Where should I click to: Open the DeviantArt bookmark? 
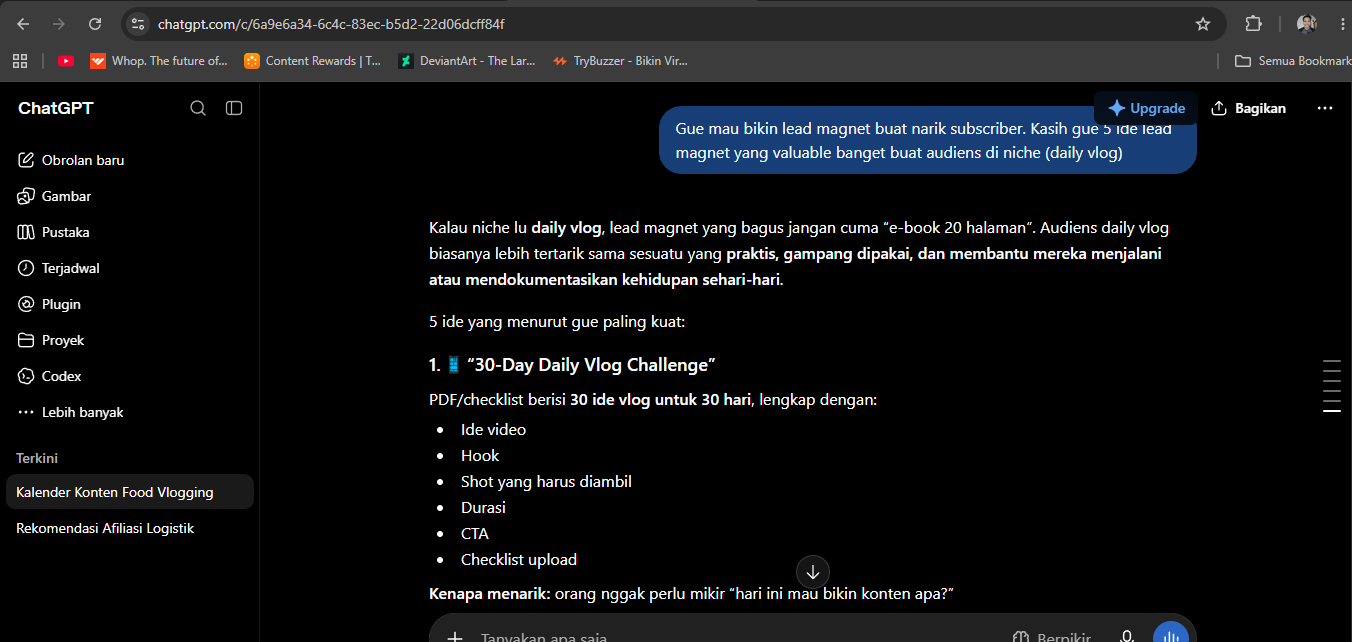(x=467, y=61)
